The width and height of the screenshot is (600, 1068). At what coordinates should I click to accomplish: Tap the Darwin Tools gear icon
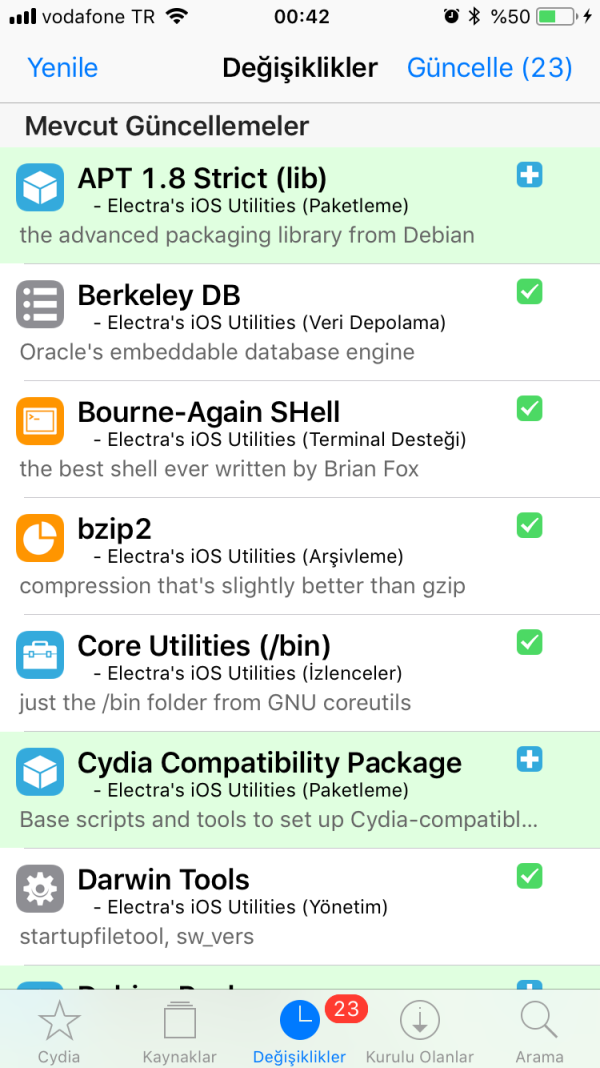click(x=40, y=889)
